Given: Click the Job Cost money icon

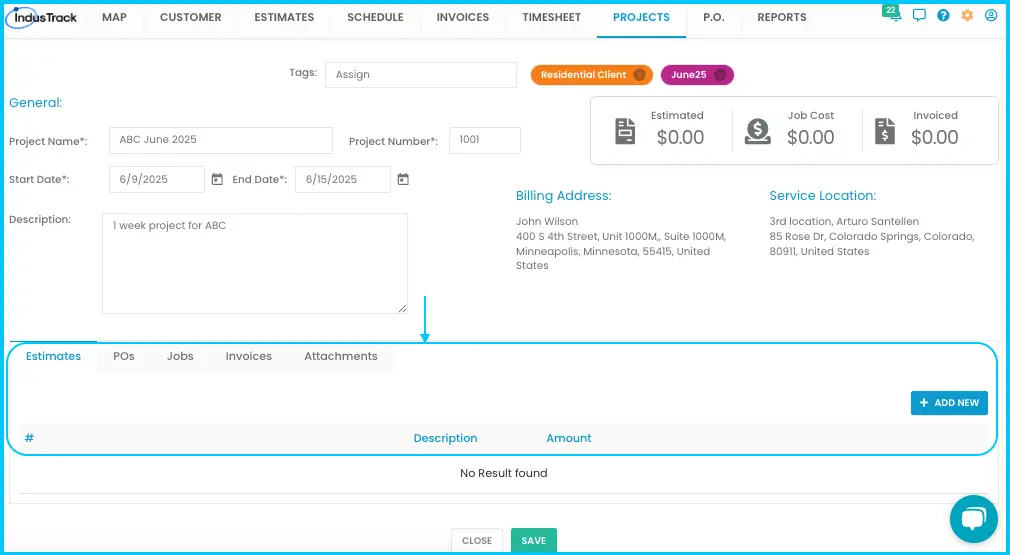Looking at the screenshot, I should (758, 131).
